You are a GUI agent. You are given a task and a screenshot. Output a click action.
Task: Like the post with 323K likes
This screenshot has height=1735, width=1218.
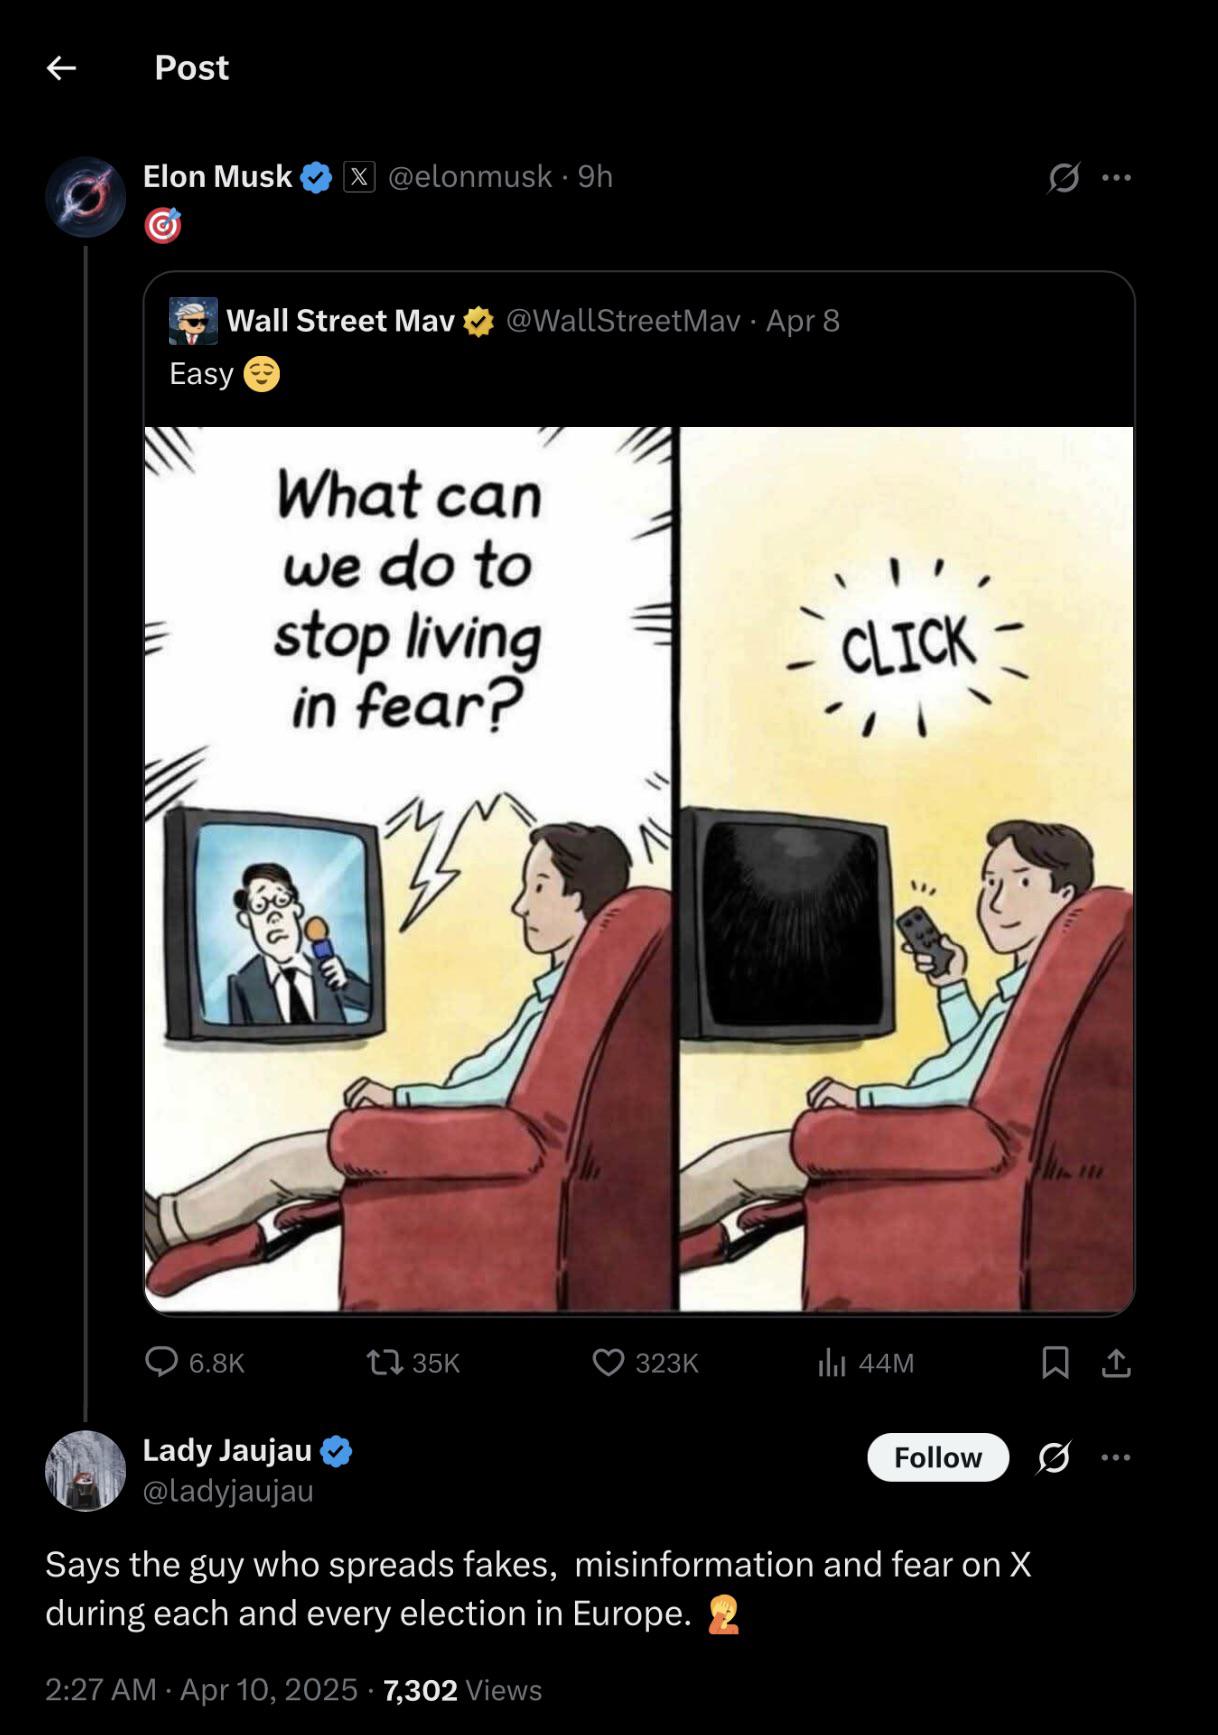[x=608, y=1362]
